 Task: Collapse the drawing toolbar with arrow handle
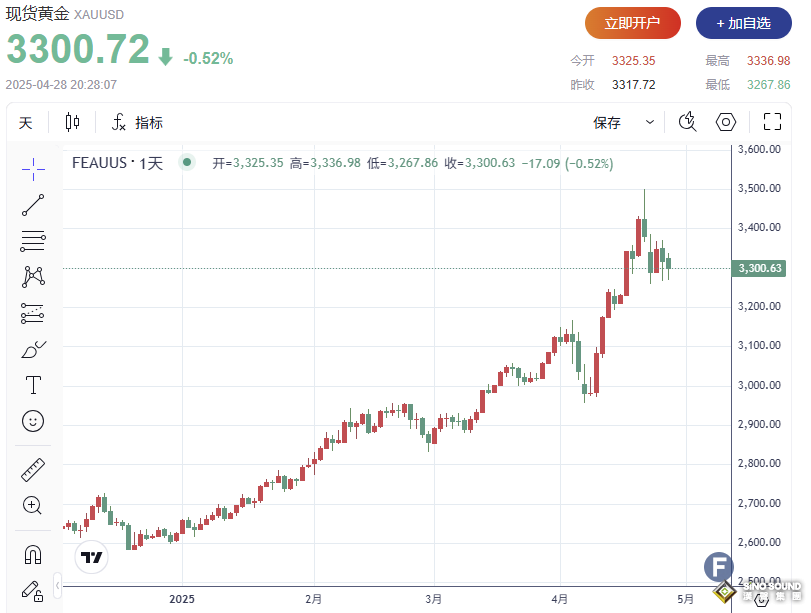(57, 586)
